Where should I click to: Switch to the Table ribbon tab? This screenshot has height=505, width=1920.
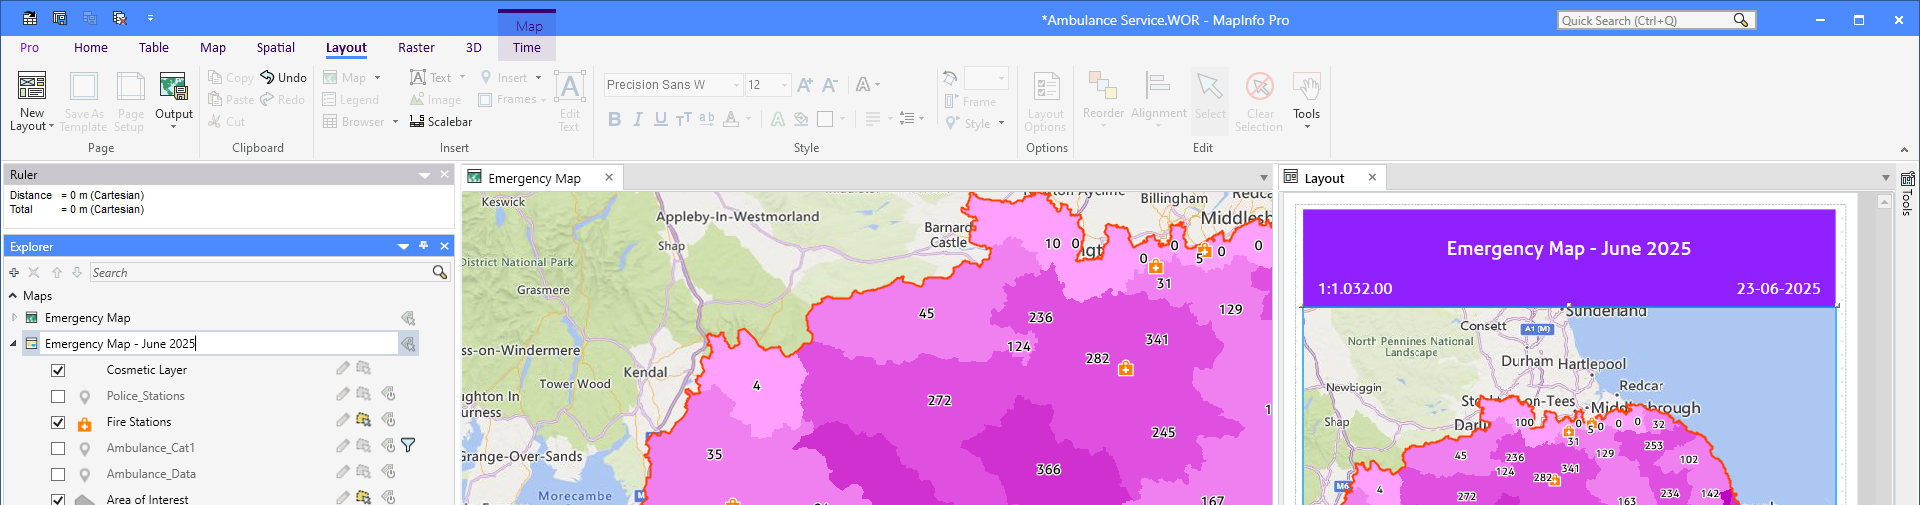[154, 48]
